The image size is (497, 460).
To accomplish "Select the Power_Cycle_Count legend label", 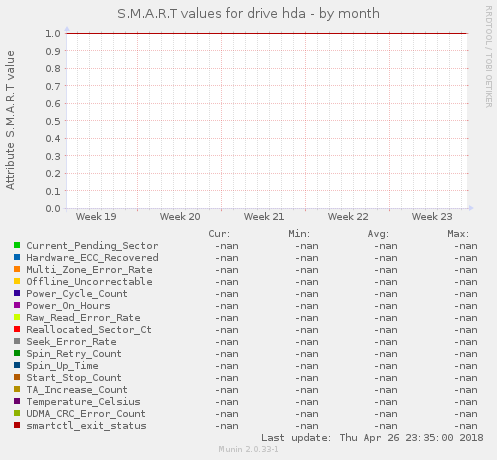I will pos(77,294).
